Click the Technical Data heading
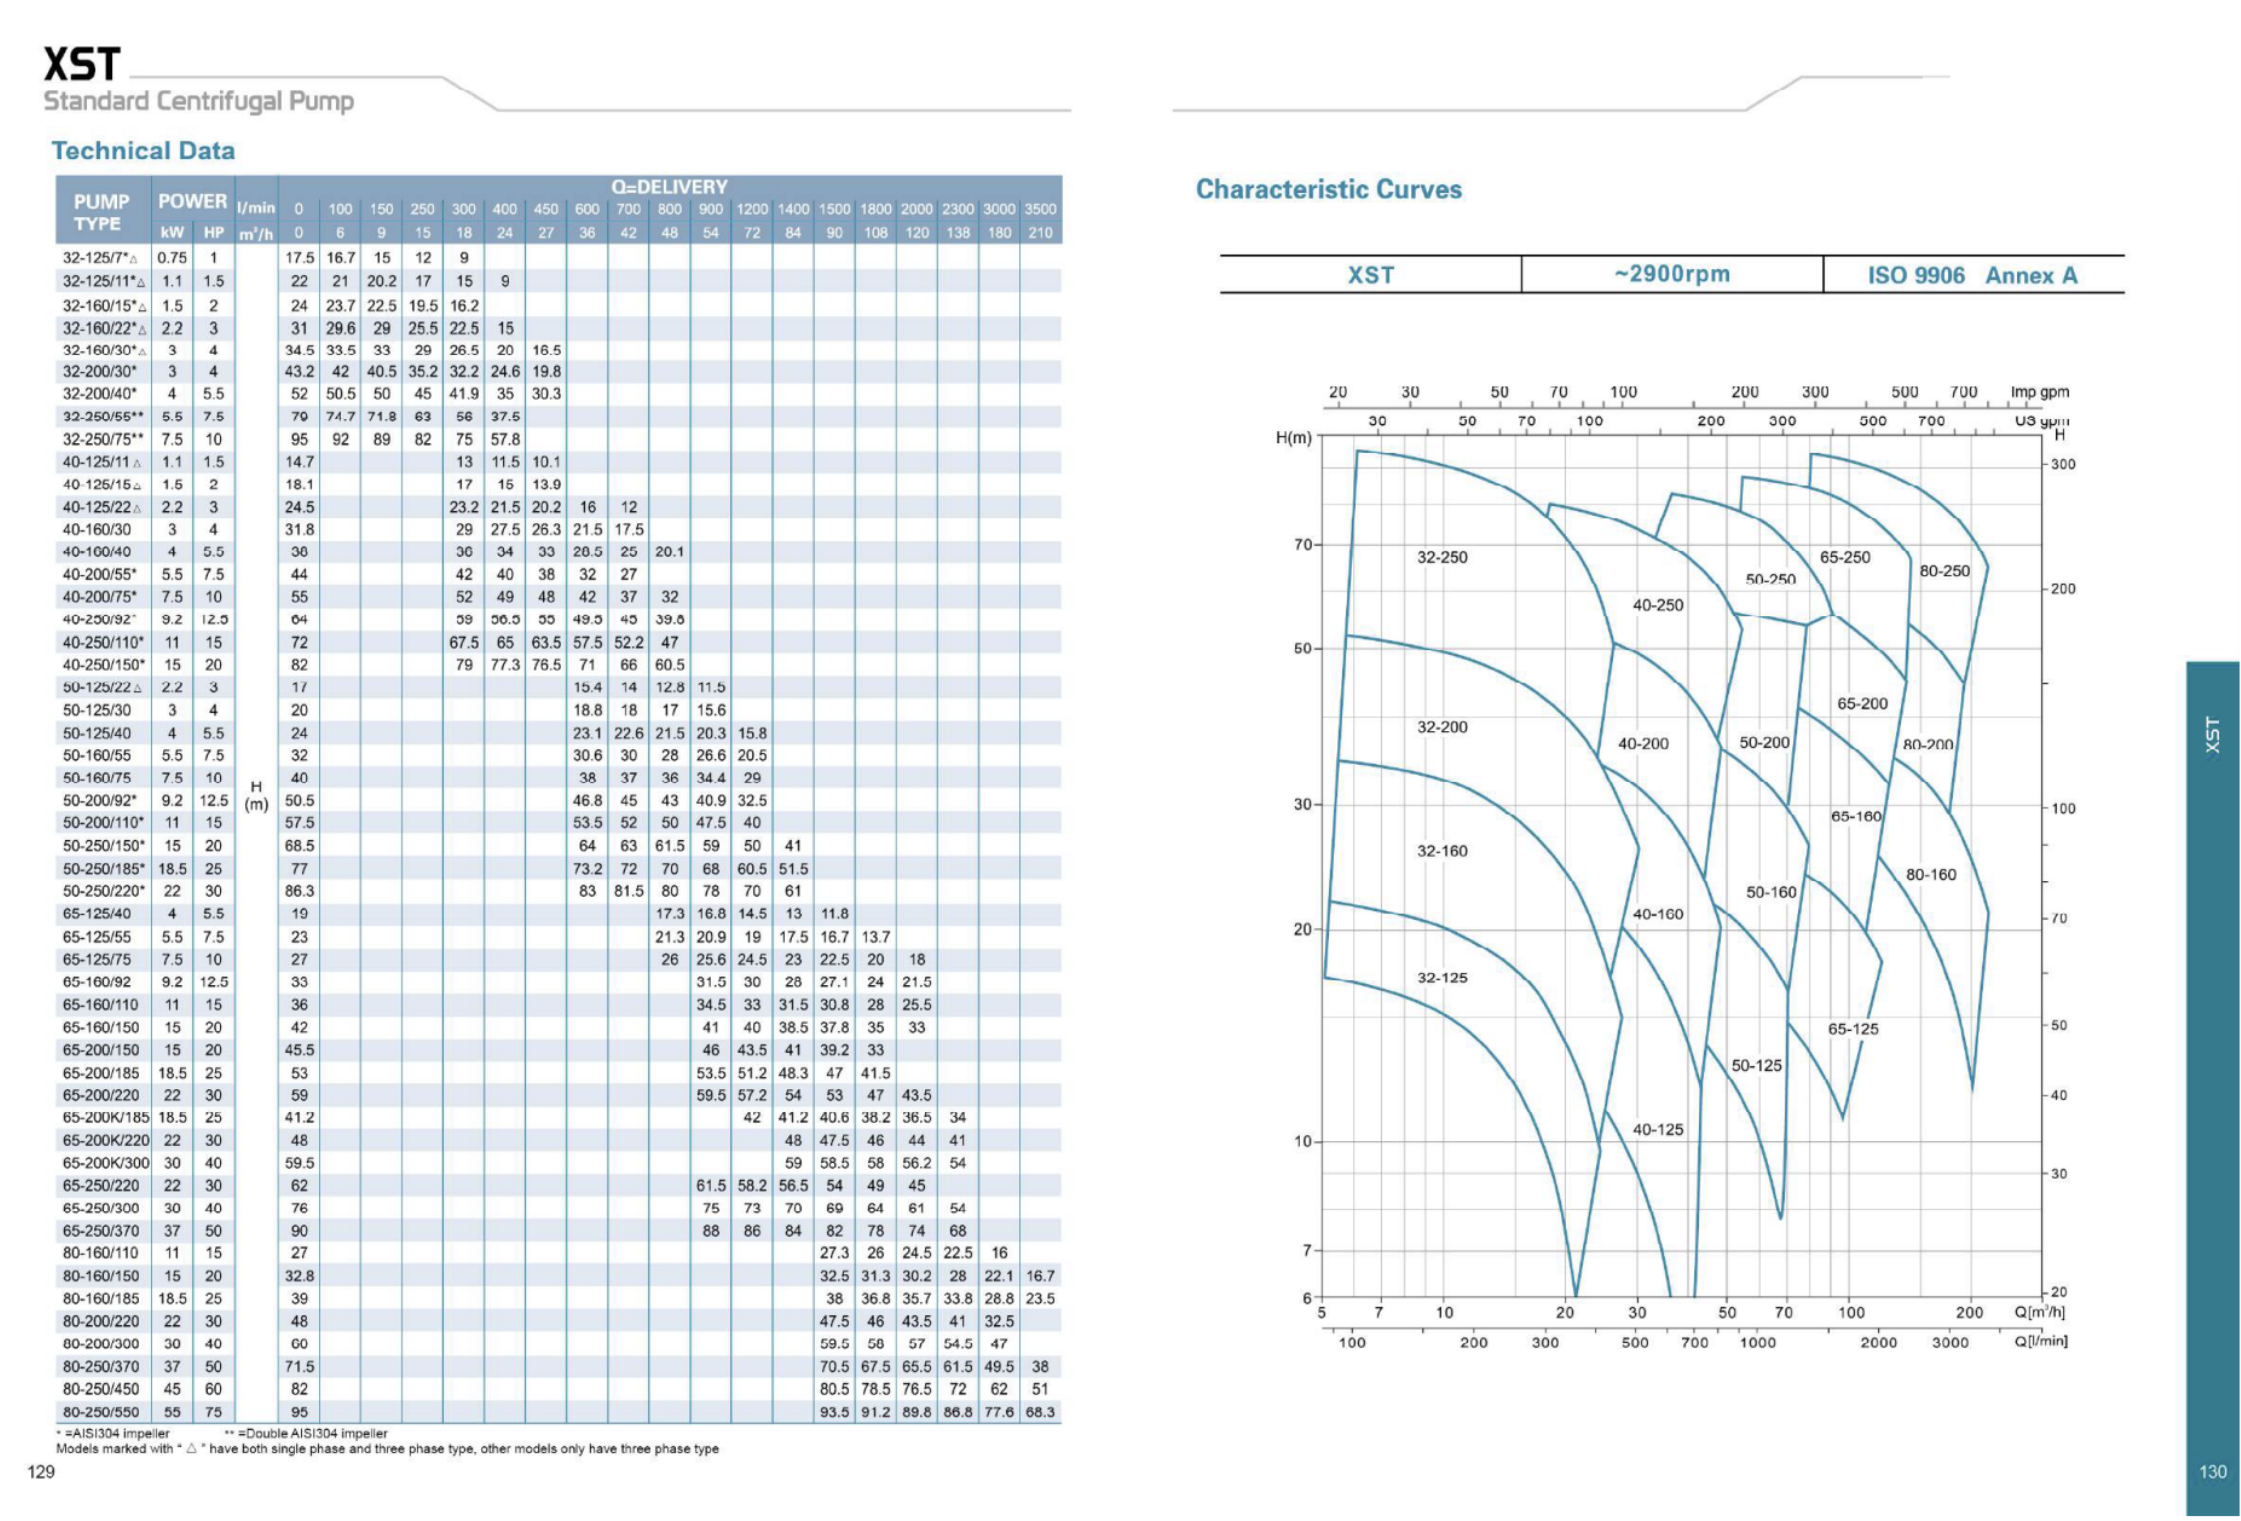This screenshot has width=2241, height=1521. click(x=143, y=151)
